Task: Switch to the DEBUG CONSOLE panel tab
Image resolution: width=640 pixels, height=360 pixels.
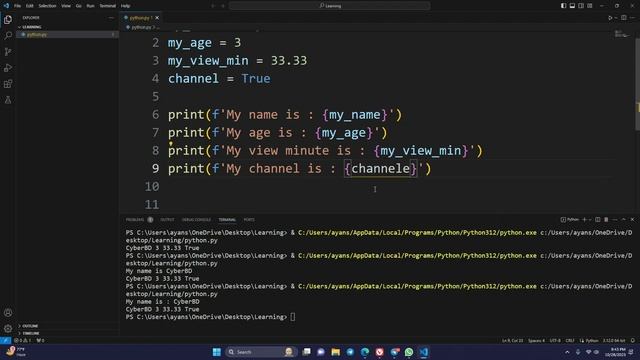Action: pos(196,220)
